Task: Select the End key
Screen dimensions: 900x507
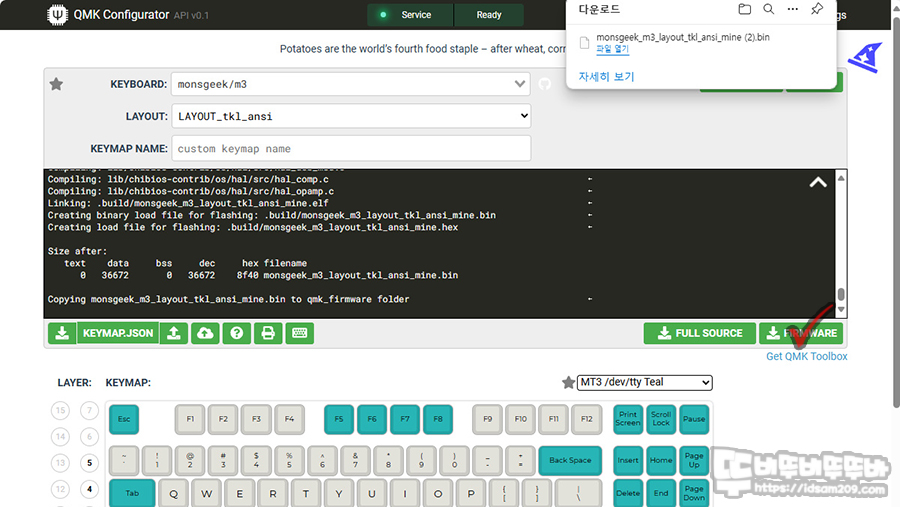Action: click(661, 493)
